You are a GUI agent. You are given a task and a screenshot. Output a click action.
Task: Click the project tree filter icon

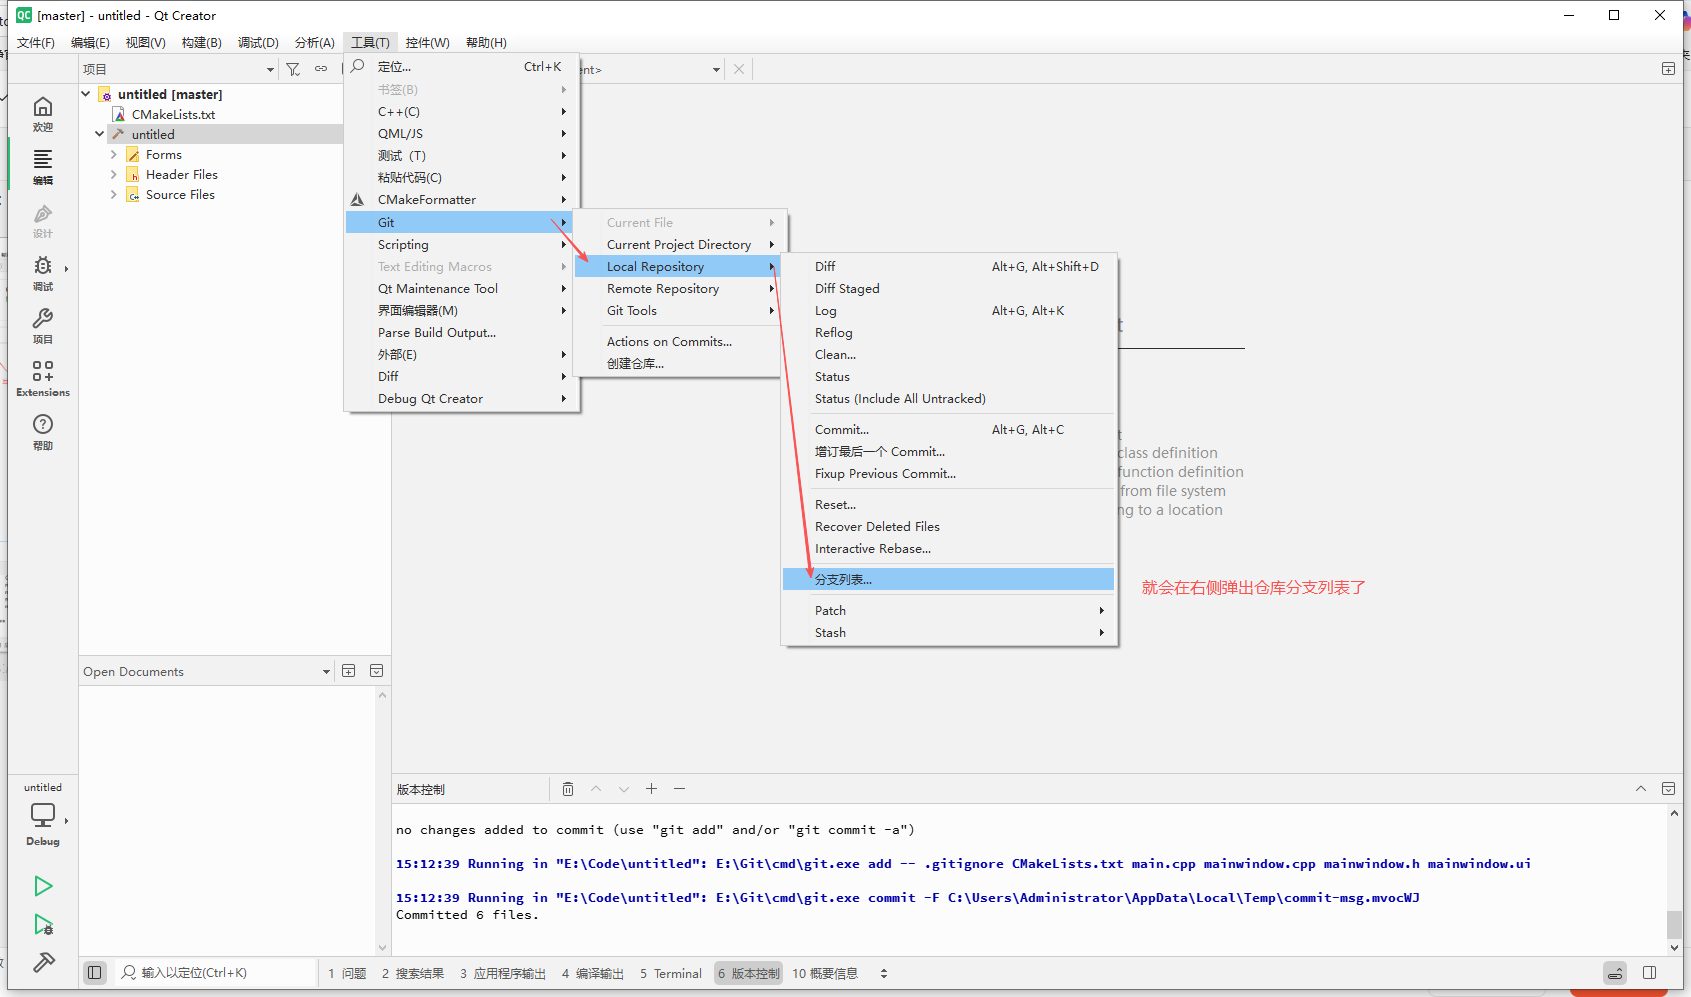pos(293,69)
